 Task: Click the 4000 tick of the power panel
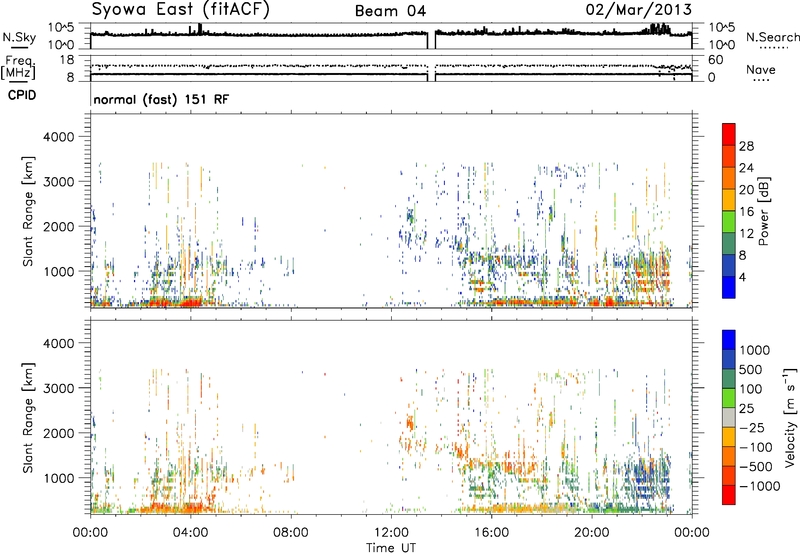coord(58,137)
